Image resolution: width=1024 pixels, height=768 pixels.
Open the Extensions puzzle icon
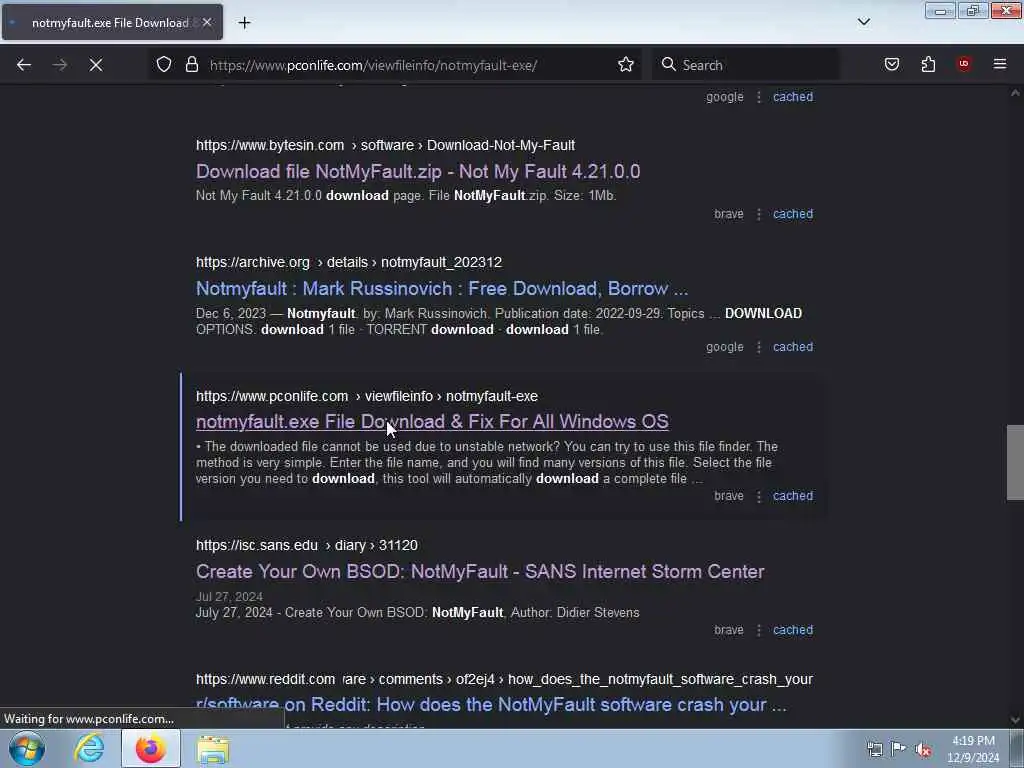928,65
